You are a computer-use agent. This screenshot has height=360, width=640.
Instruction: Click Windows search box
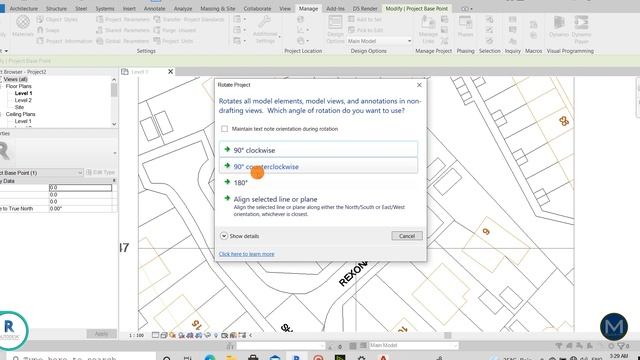pos(80,358)
